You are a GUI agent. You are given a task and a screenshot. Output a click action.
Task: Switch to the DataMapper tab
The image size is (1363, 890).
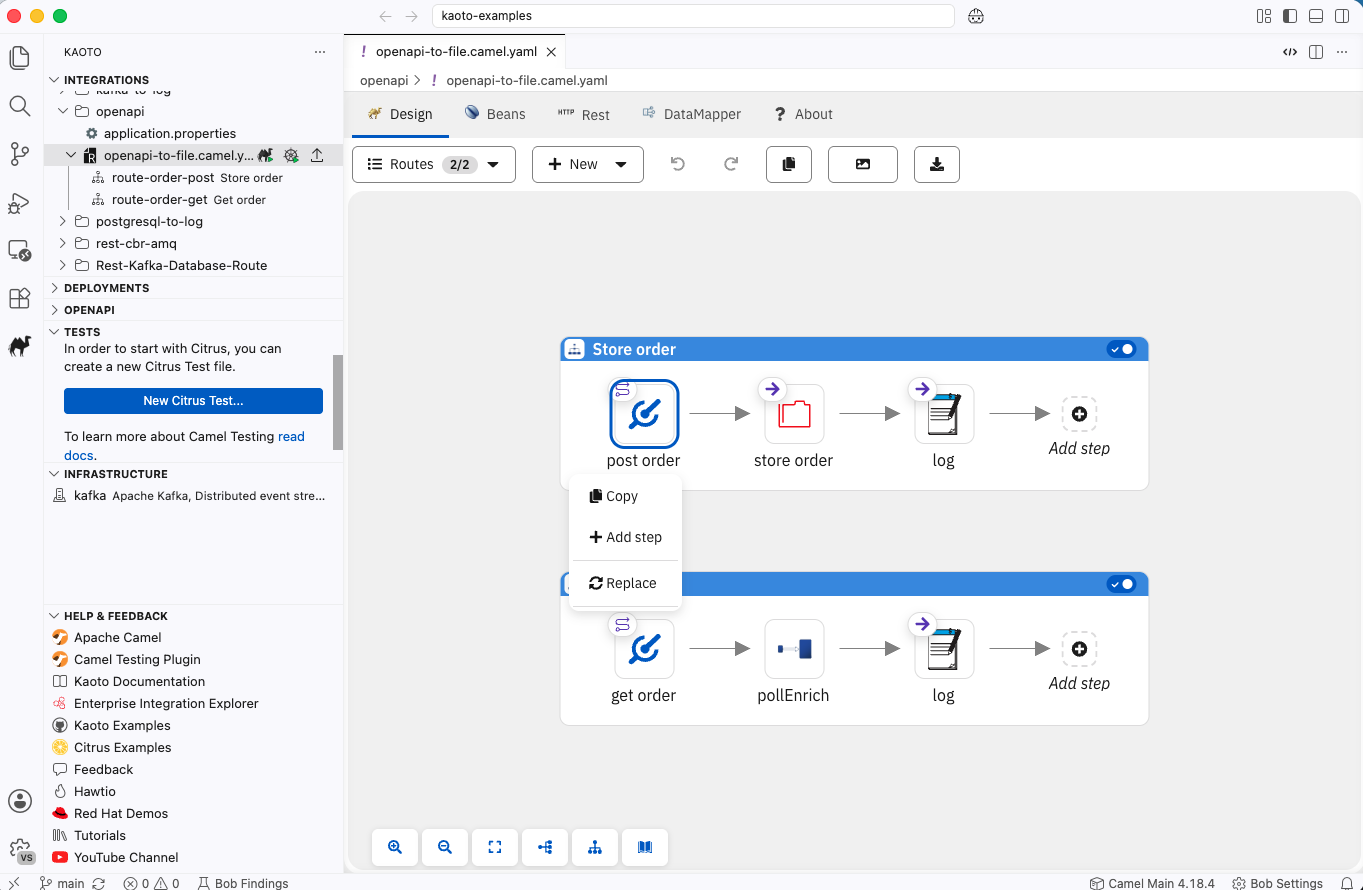point(691,114)
